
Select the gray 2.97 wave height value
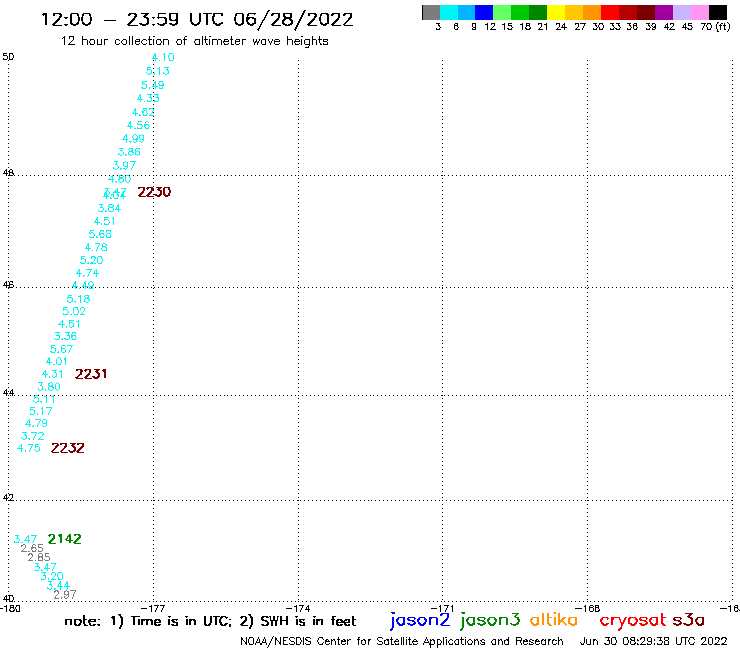click(65, 595)
